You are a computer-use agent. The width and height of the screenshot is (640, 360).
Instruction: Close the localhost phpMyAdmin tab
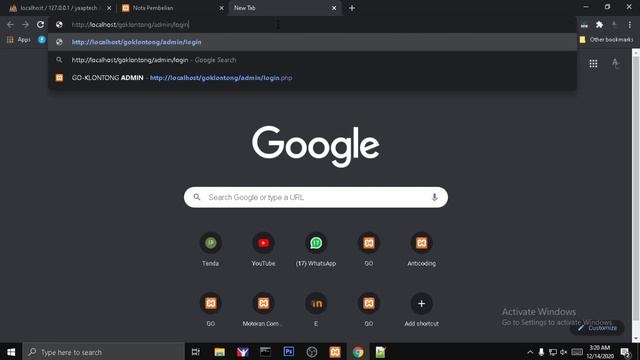[x=109, y=8]
